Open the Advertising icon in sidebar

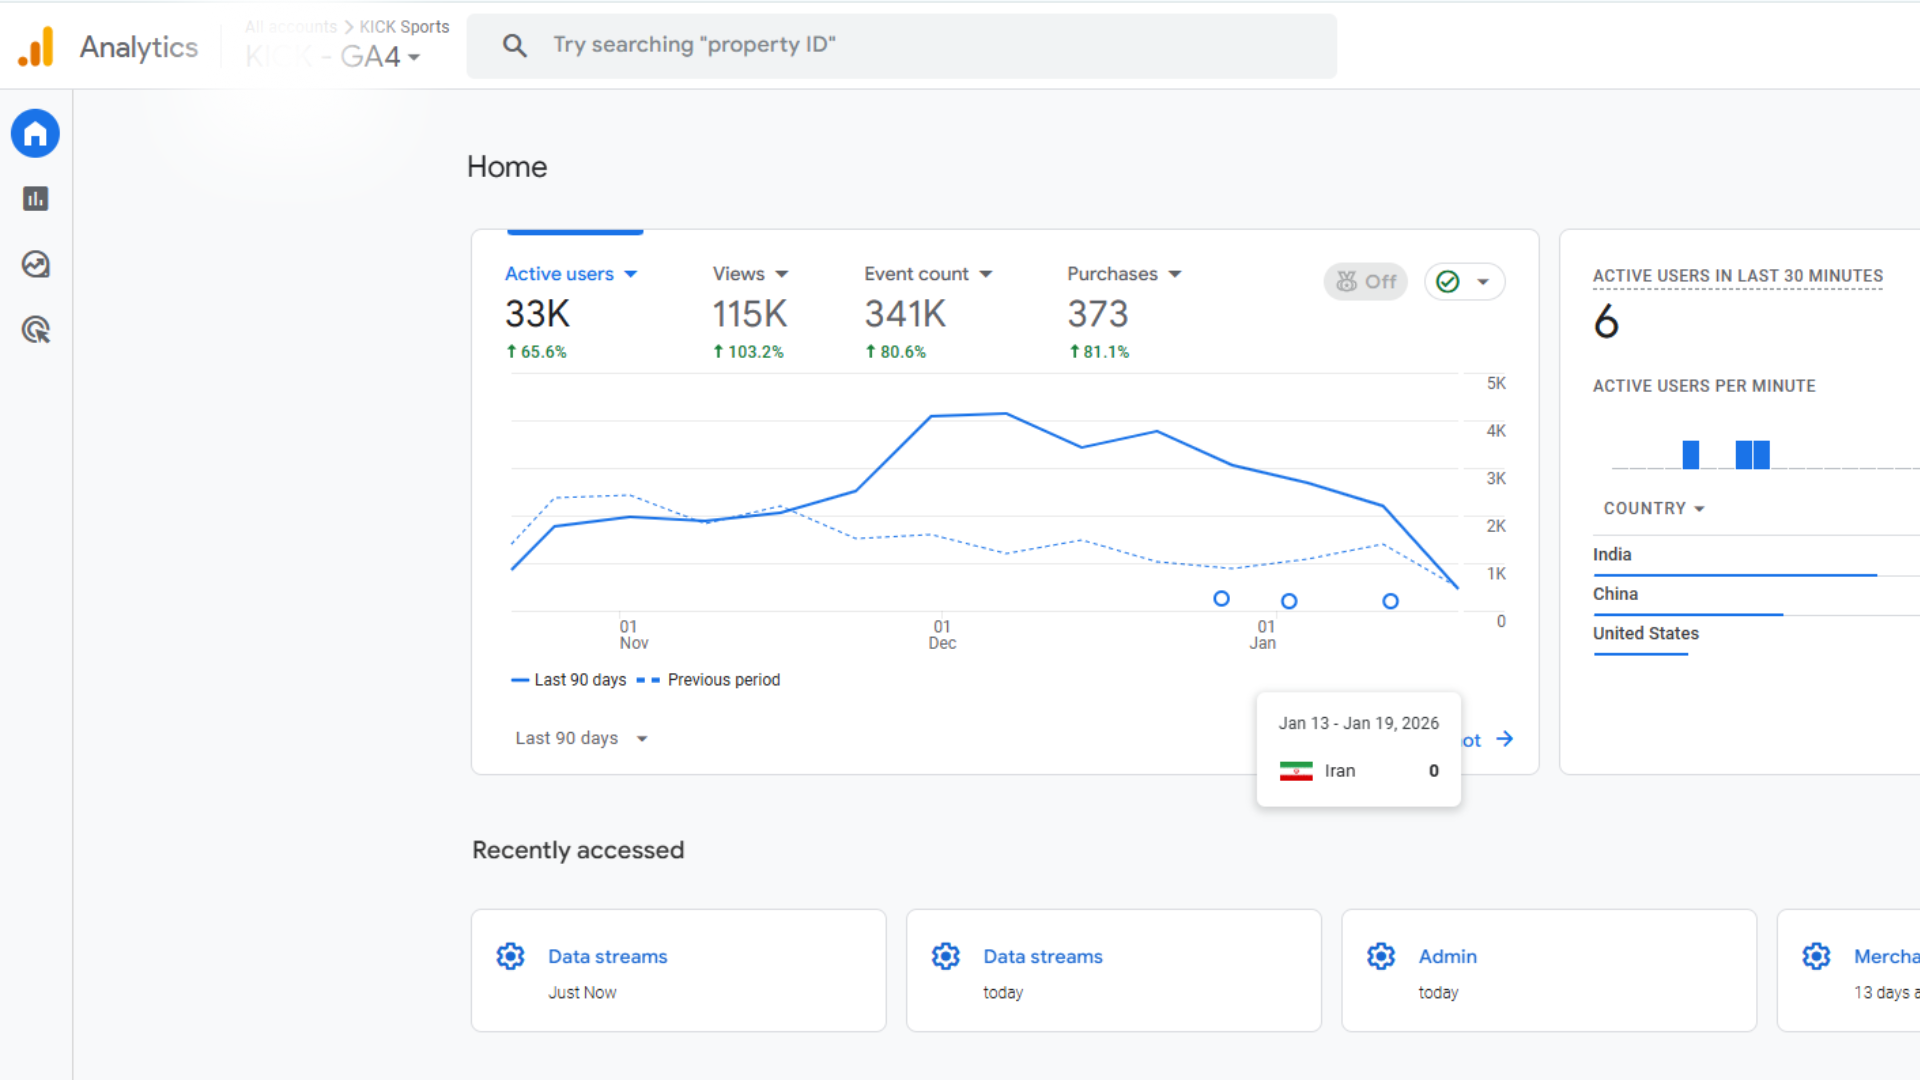tap(35, 330)
